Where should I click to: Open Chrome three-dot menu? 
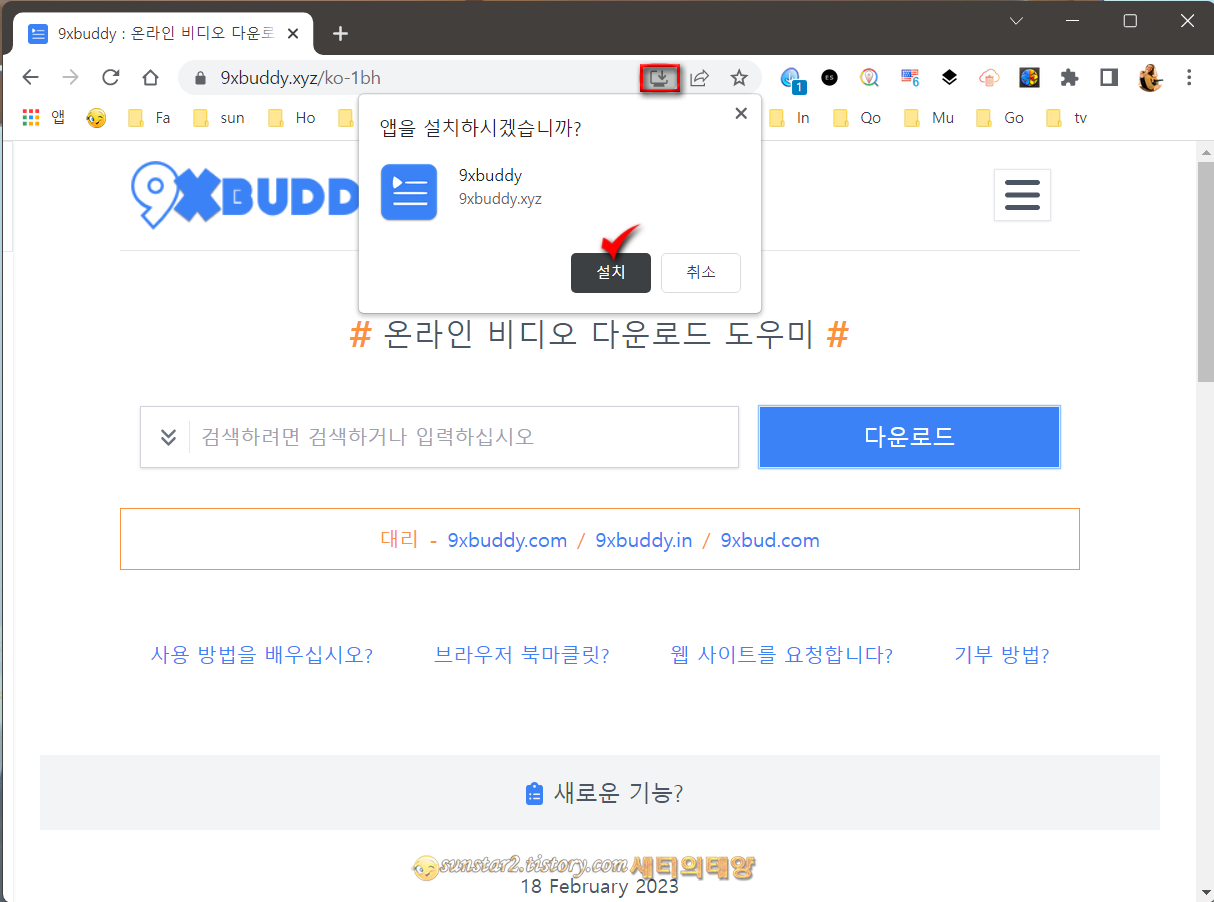(x=1189, y=77)
